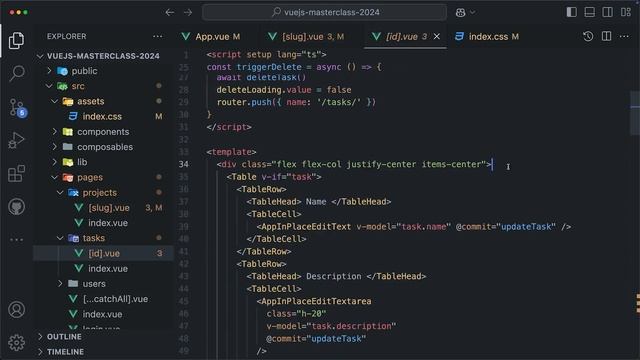The width and height of the screenshot is (640, 360).
Task: Close the [id].vue editor tab
Action: point(437,36)
